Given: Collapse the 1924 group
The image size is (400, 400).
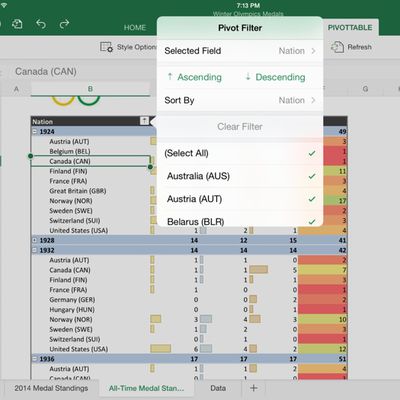Looking at the screenshot, I should [34, 131].
